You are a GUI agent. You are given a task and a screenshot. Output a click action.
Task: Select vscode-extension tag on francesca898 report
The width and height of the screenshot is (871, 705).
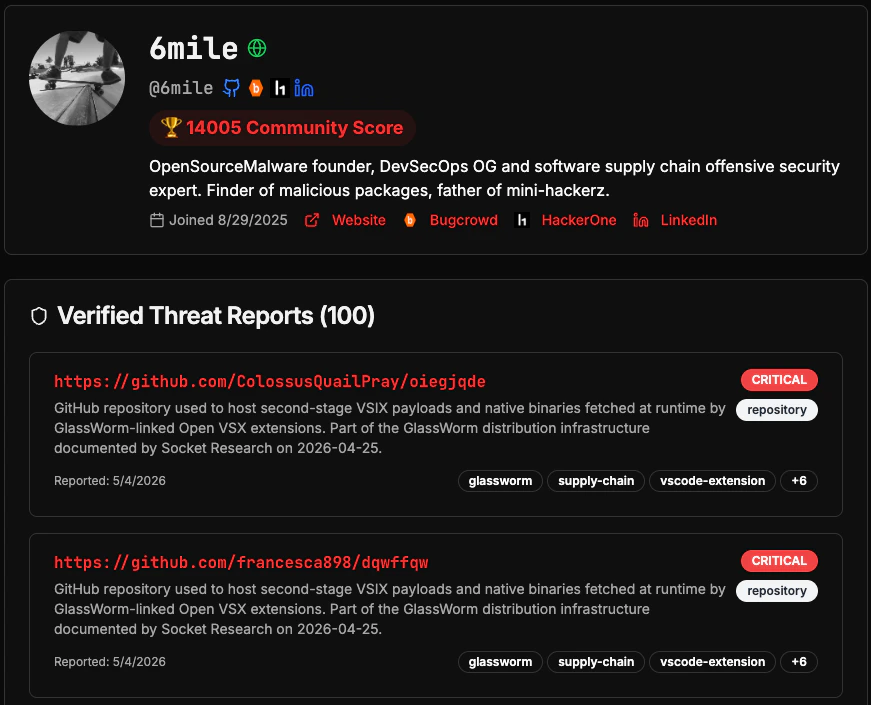tap(712, 662)
